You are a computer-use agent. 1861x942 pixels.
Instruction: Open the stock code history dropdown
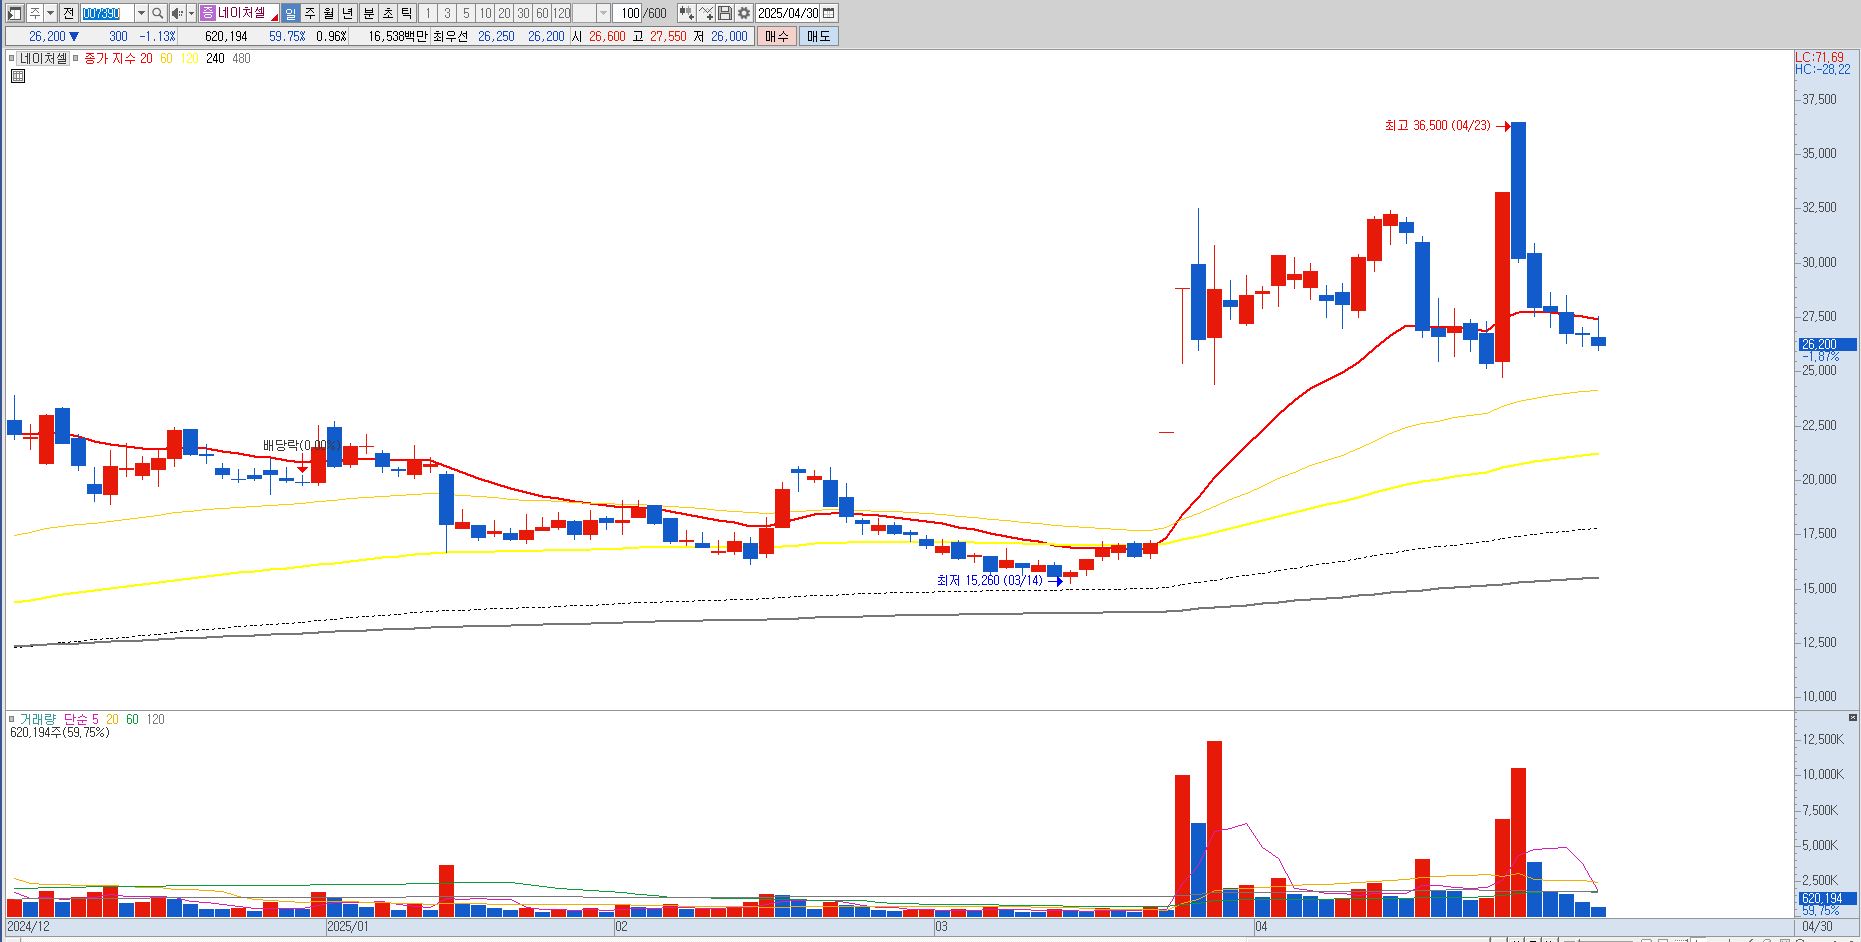[x=141, y=13]
